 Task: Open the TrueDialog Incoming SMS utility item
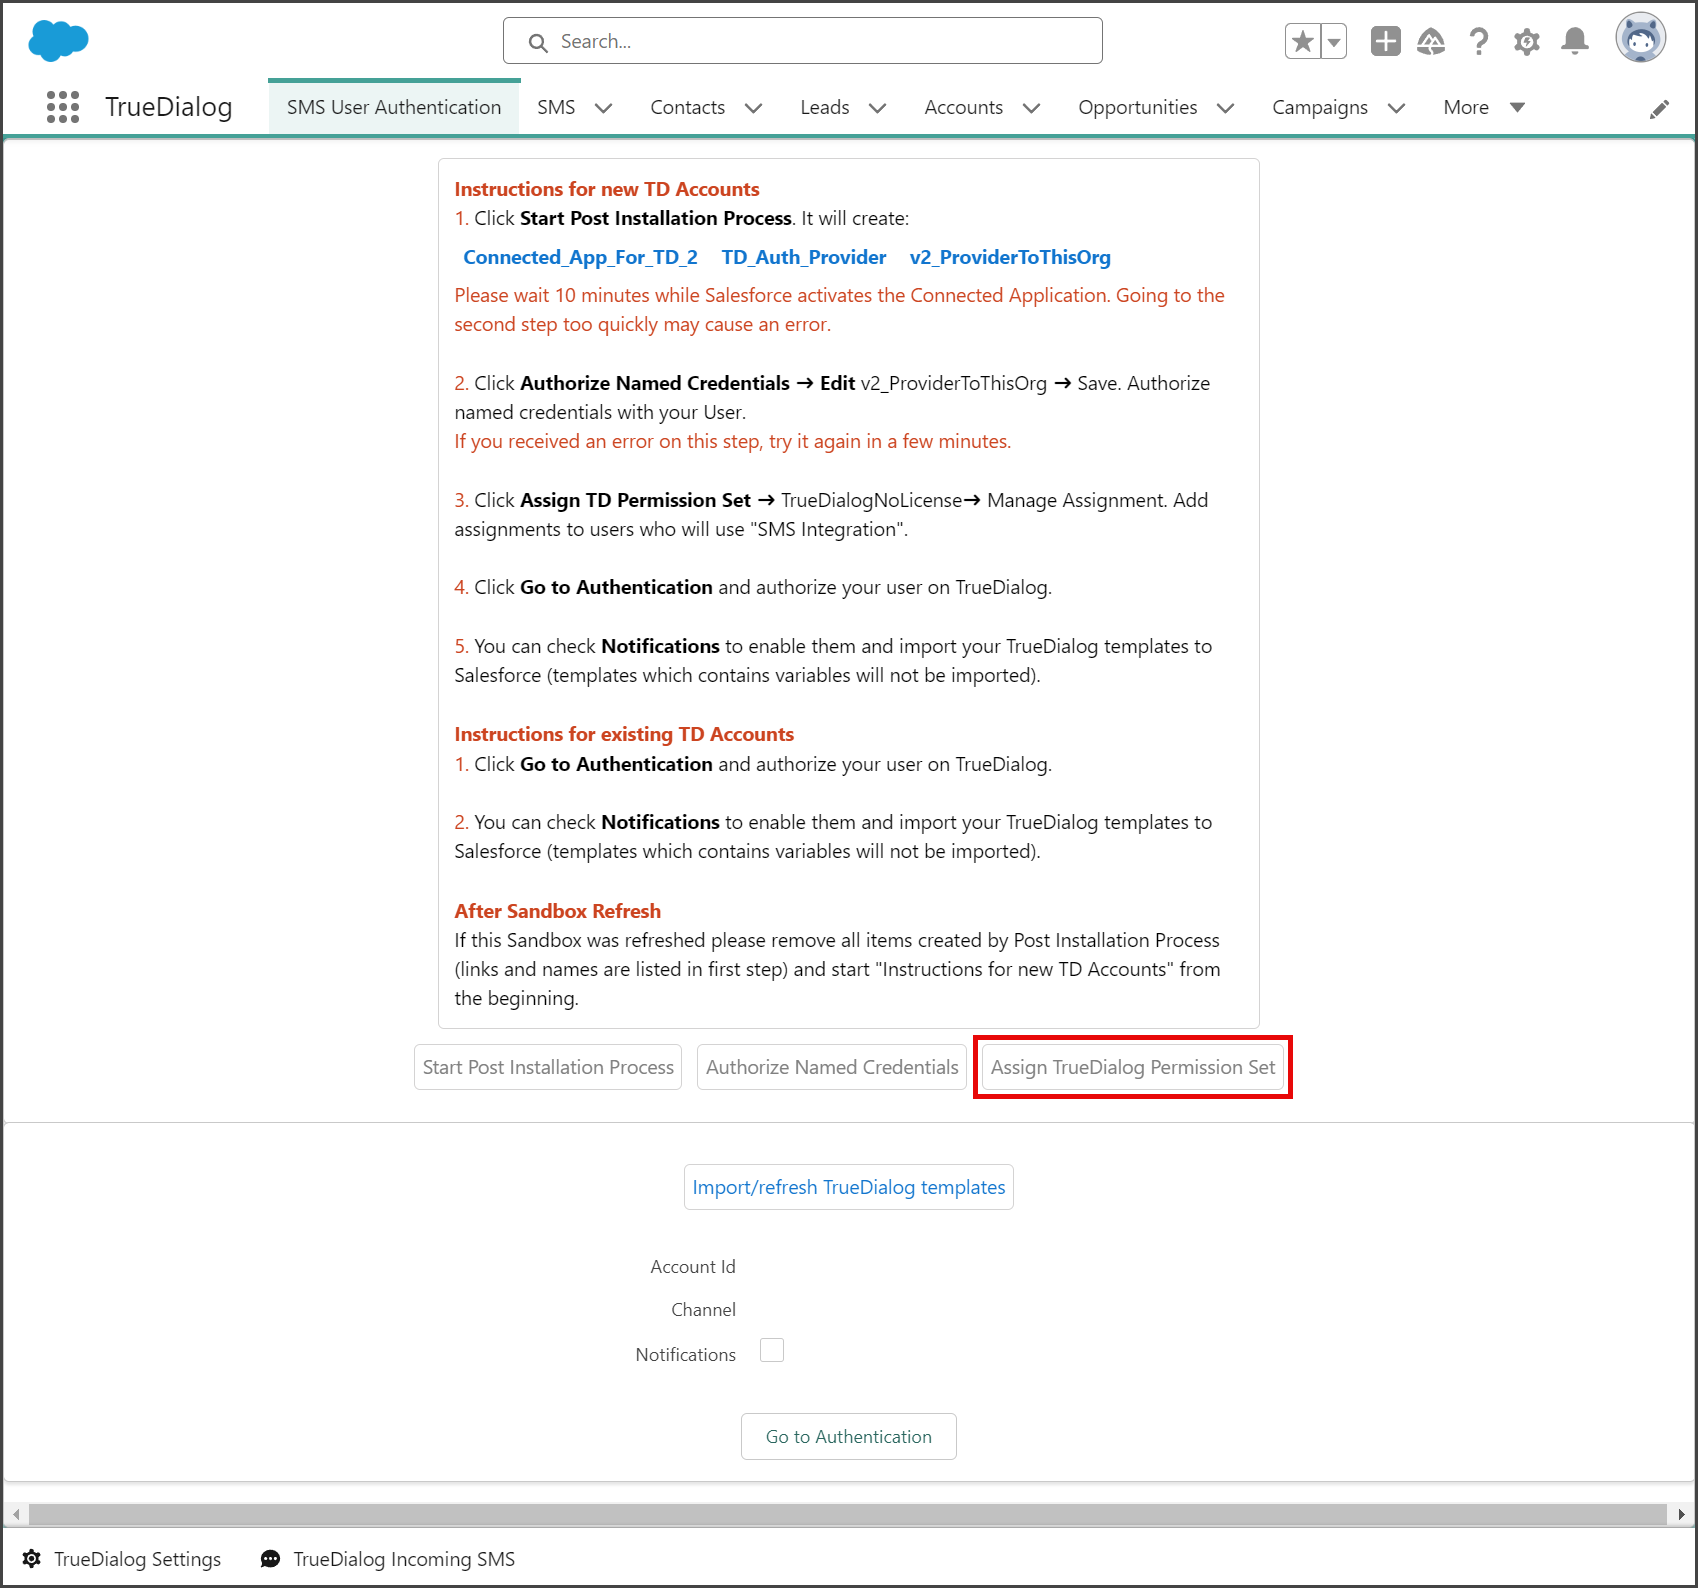pos(388,1559)
